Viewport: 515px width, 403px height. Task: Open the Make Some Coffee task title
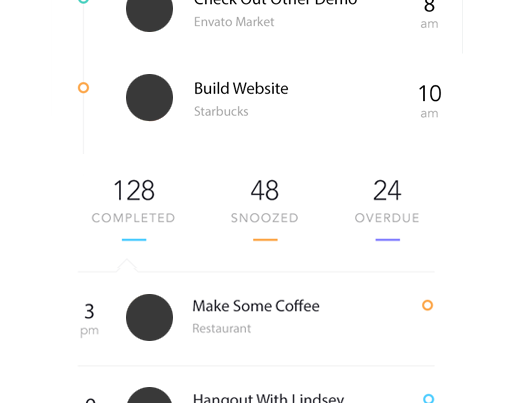pos(256,306)
